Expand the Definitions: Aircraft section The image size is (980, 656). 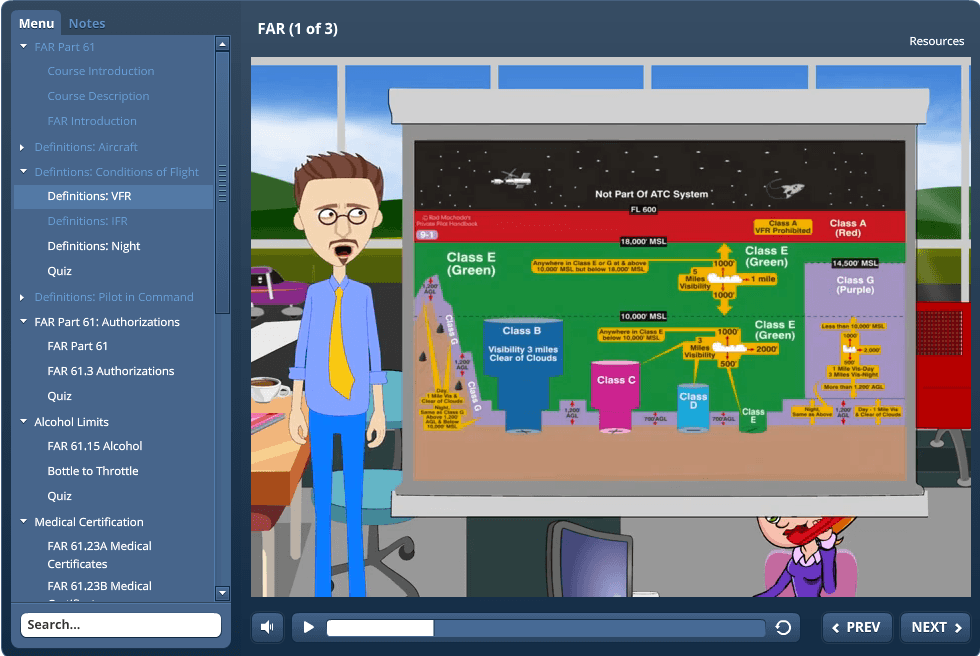pyautogui.click(x=23, y=147)
